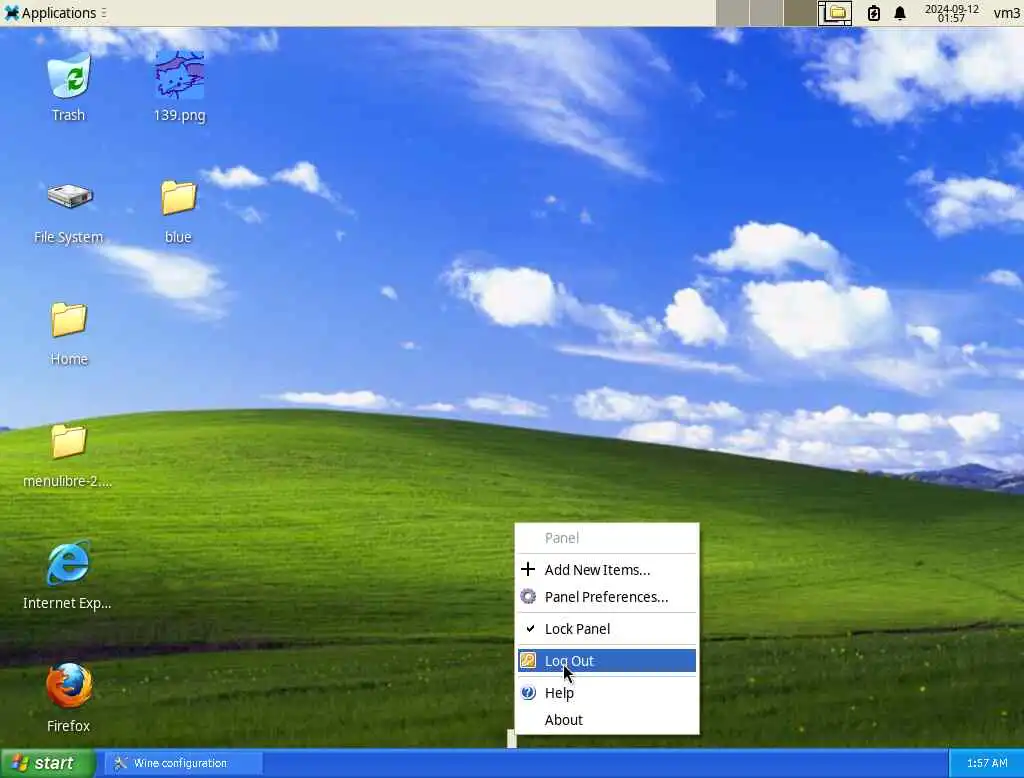The image size is (1024, 778).
Task: Open the Home folder icon
Action: click(69, 333)
